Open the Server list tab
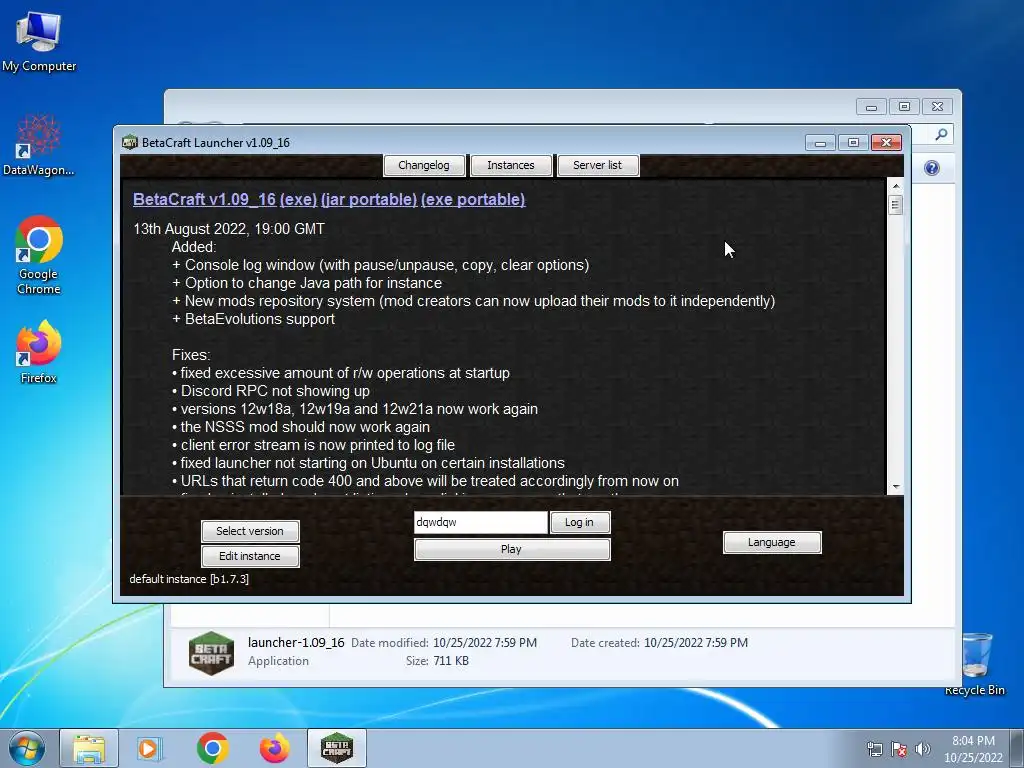 (598, 165)
